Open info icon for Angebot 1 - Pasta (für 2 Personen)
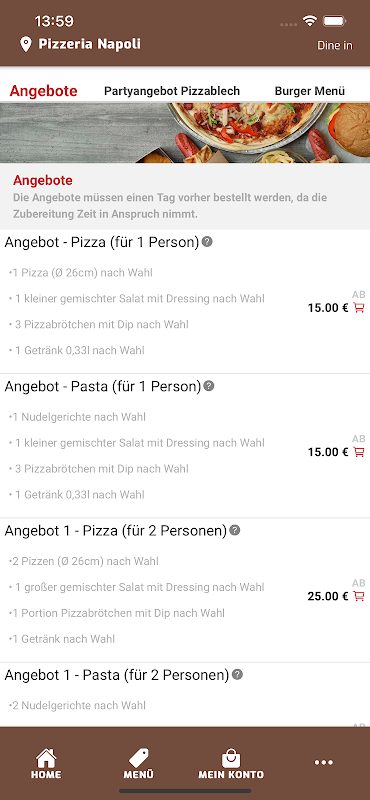This screenshot has width=370, height=800. [x=237, y=674]
